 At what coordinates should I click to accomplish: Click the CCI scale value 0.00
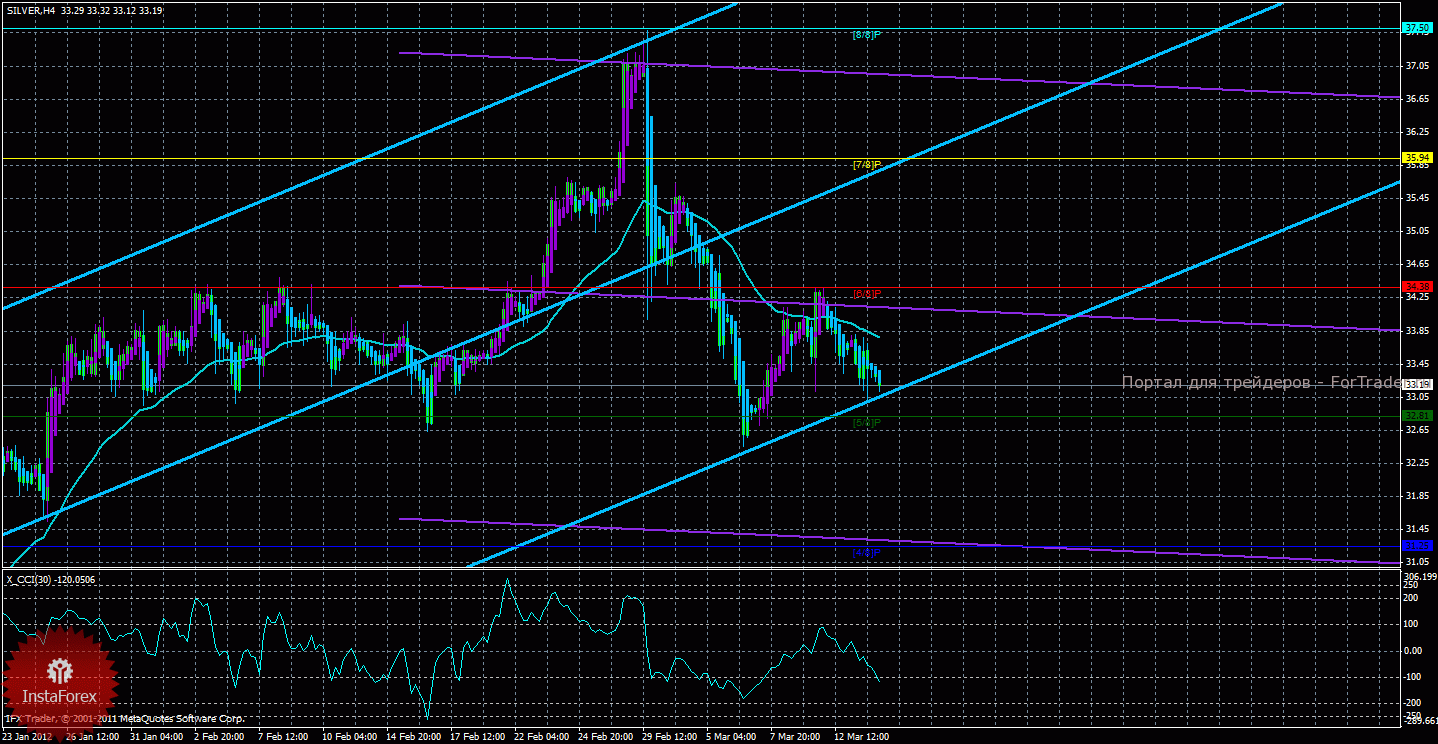pos(1414,651)
